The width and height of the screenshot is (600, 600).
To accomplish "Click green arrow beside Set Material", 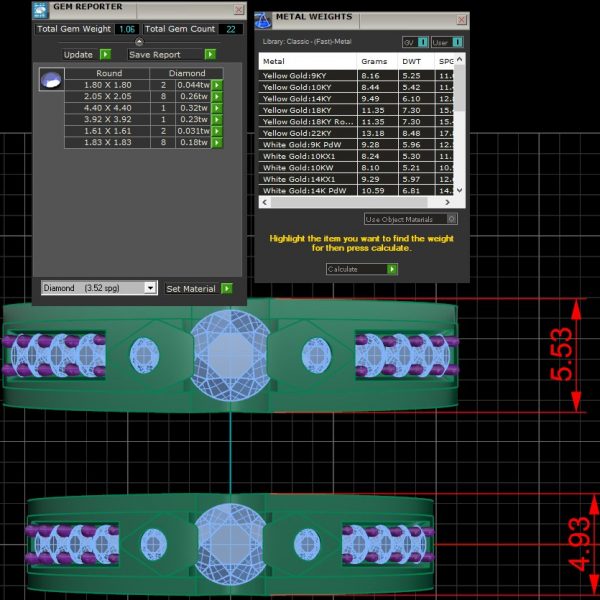I will (x=227, y=289).
